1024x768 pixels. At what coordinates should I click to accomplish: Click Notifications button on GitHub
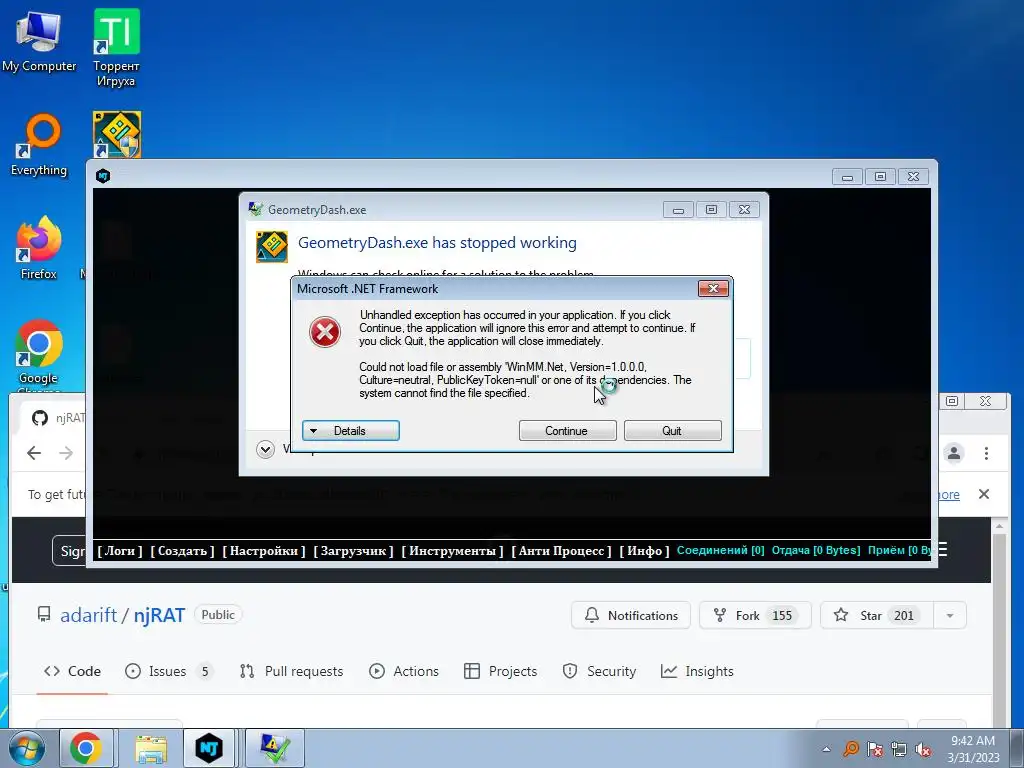click(631, 615)
